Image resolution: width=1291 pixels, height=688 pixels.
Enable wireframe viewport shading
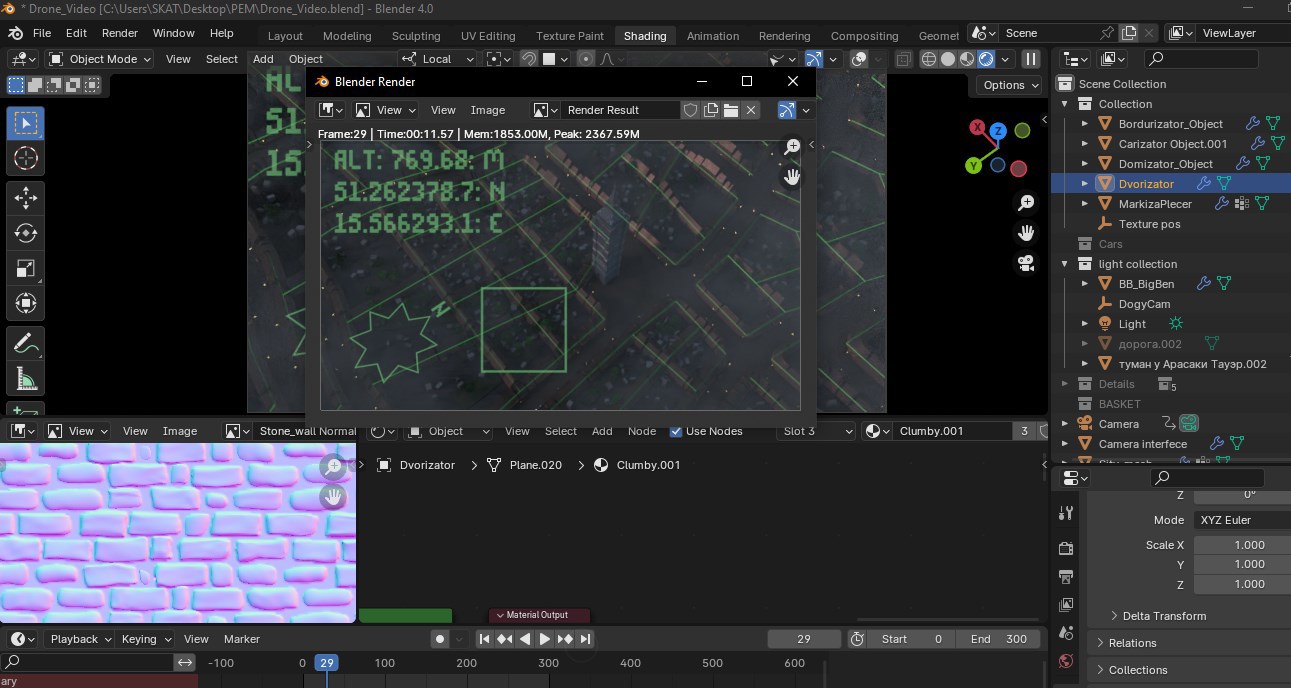[929, 59]
